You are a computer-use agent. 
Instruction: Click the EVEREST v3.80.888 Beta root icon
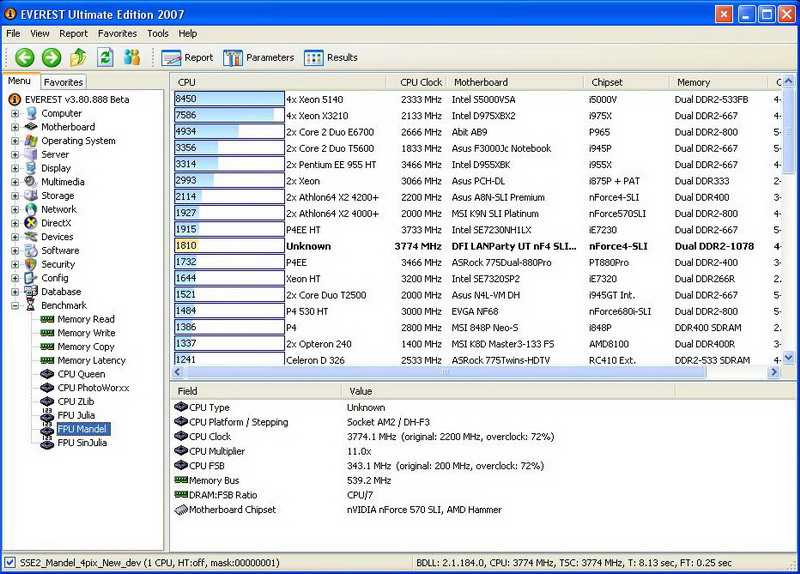click(15, 99)
